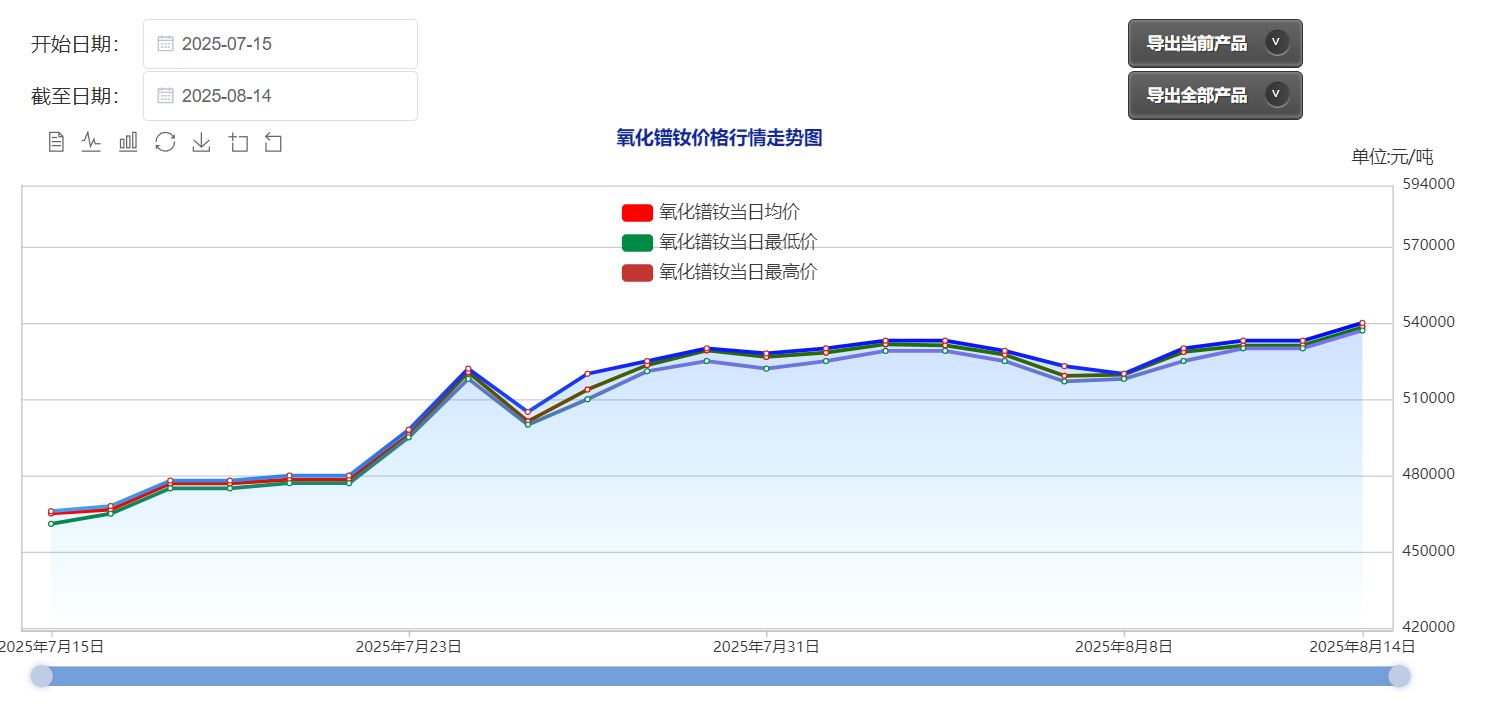
Task: Open the chart data view icon
Action: pos(56,142)
